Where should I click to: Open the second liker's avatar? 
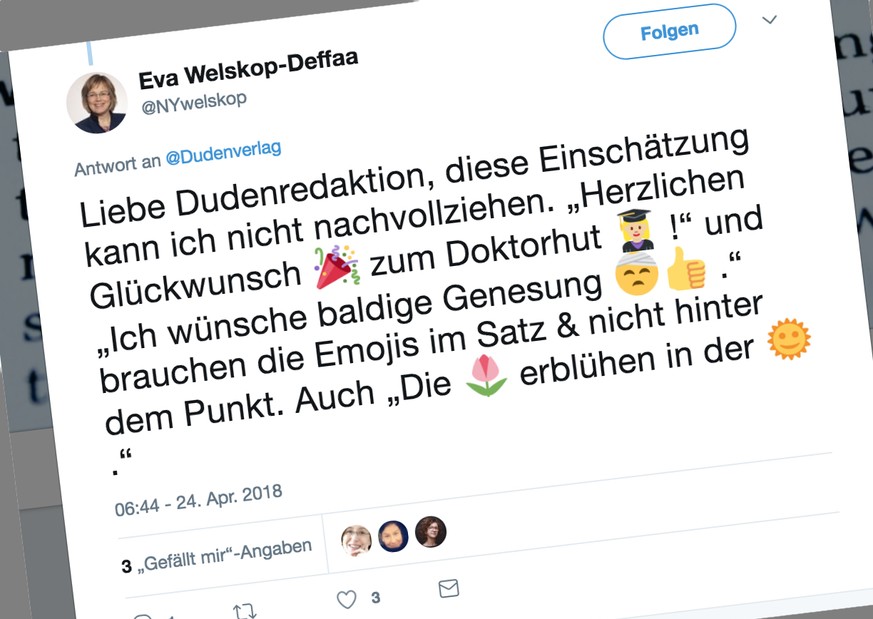[393, 536]
